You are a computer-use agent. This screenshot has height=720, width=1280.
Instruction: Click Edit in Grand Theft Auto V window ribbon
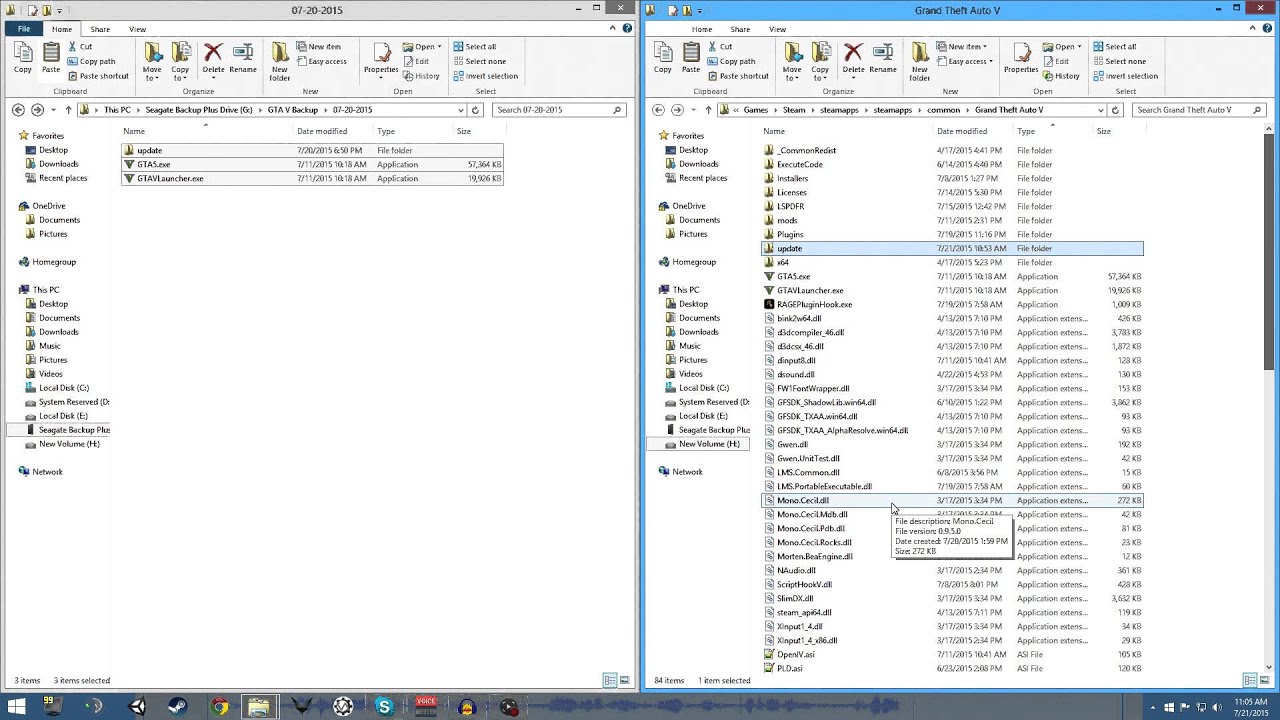coord(1055,61)
